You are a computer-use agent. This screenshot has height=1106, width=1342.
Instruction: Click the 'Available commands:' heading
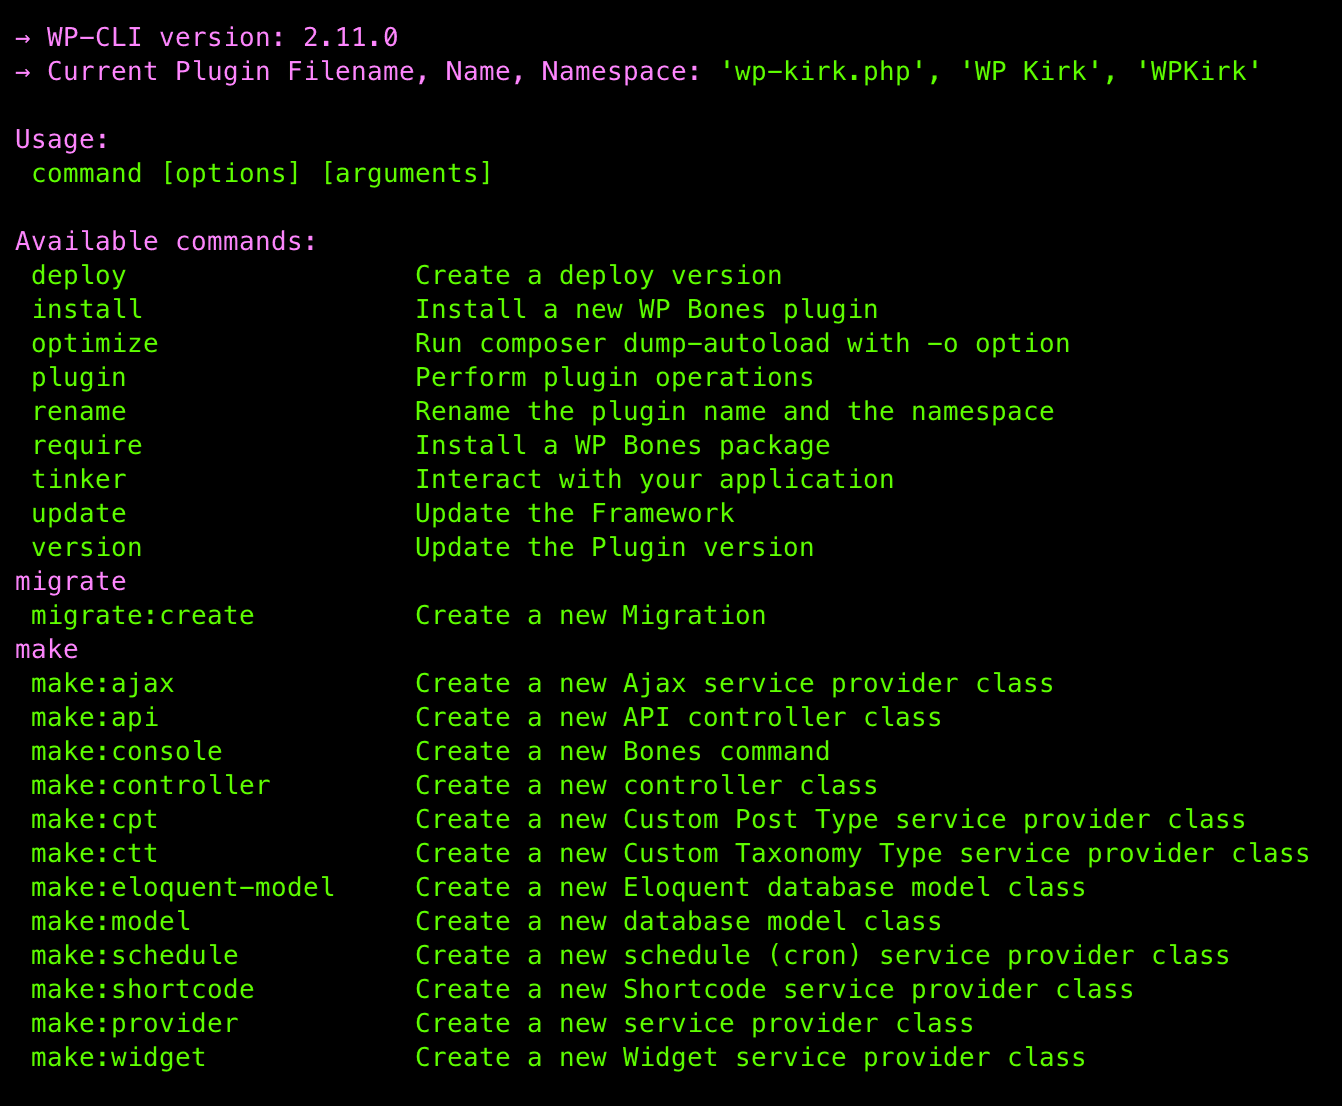click(166, 242)
